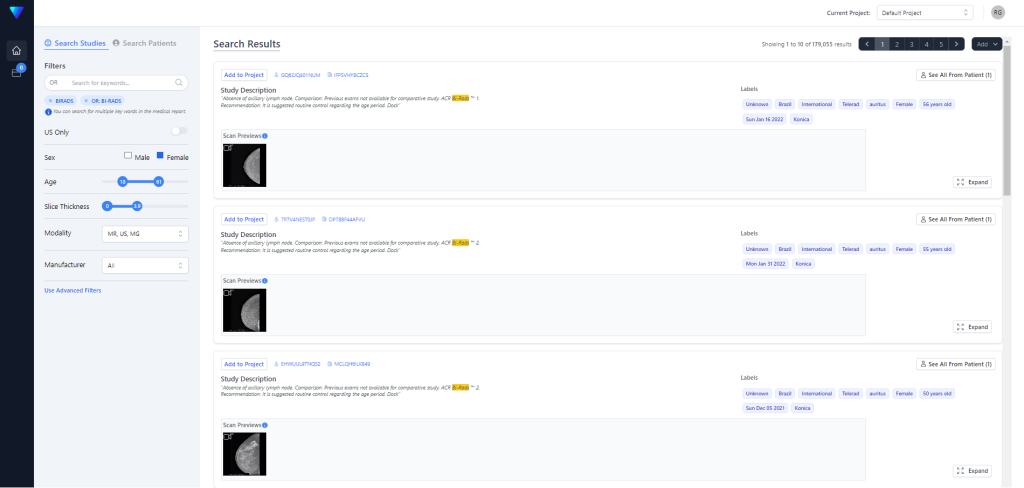Open the Manufacturer dropdown

tap(144, 265)
